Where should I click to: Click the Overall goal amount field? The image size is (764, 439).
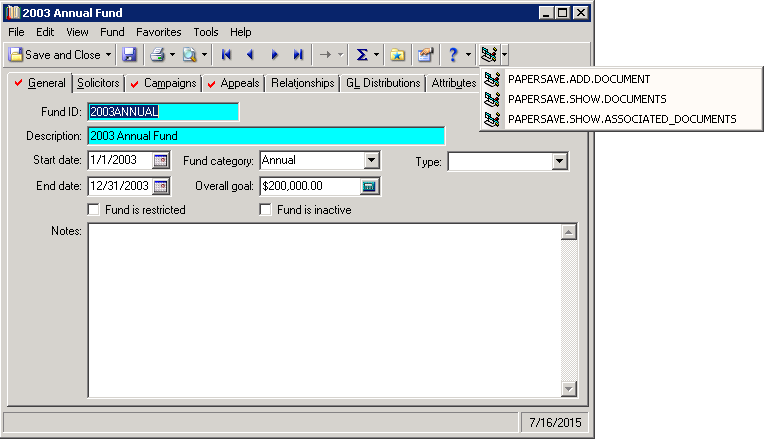pos(310,186)
